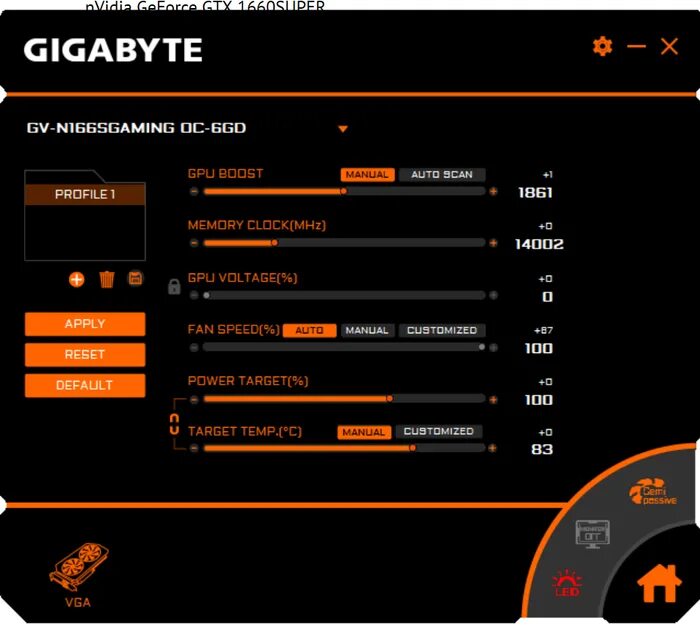Image resolution: width=700 pixels, height=625 pixels.
Task: Set Fan Speed mode to CUSTOMIZED
Action: [442, 330]
